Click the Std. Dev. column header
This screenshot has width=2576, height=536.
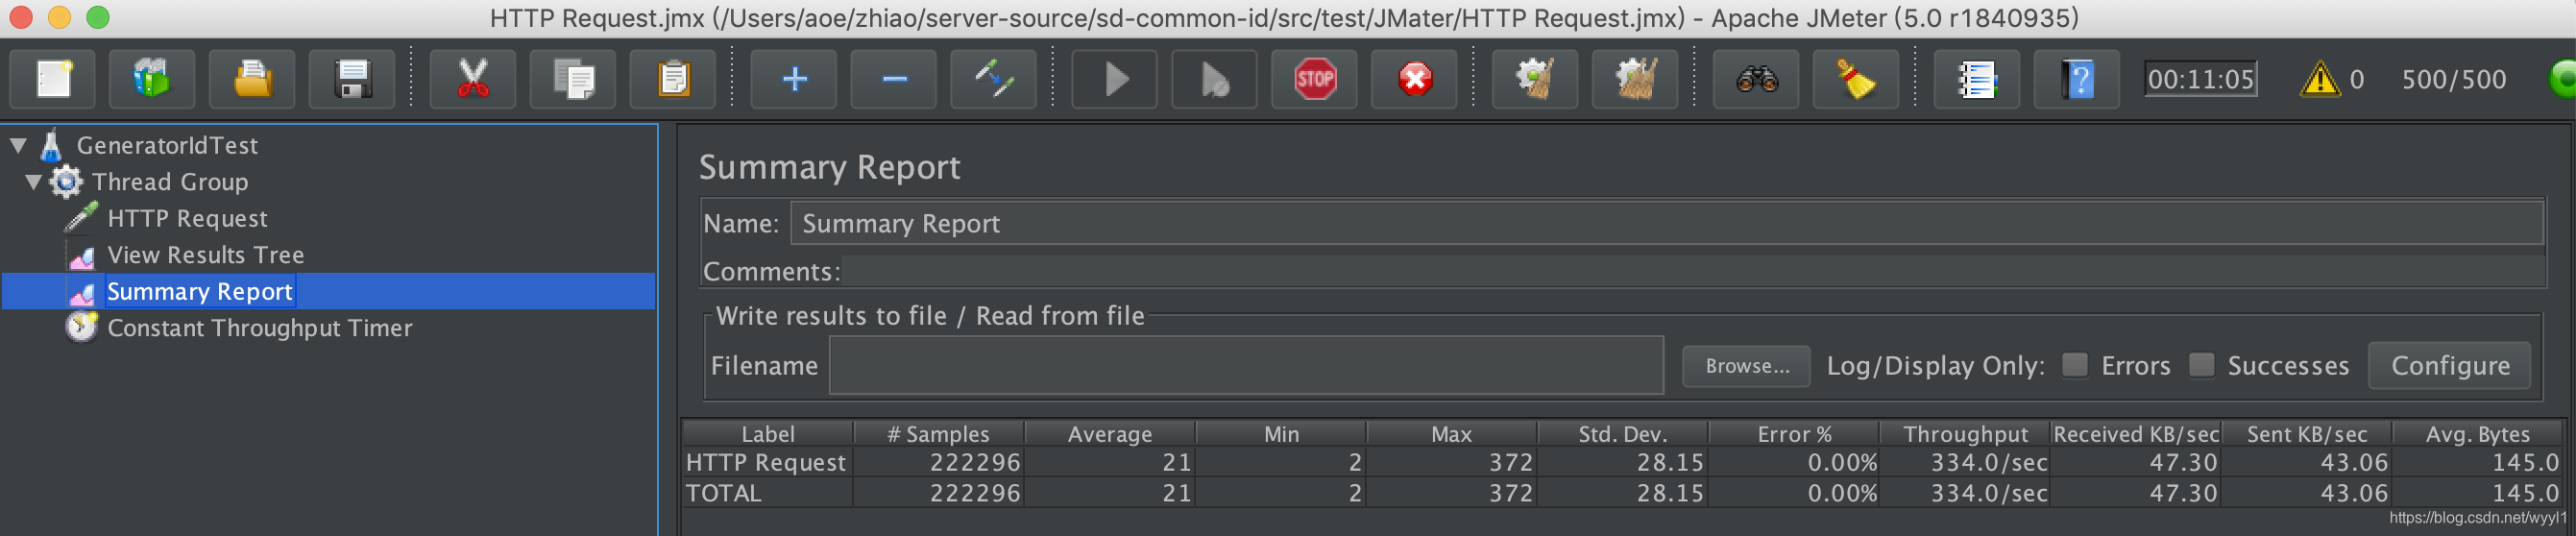point(1623,434)
